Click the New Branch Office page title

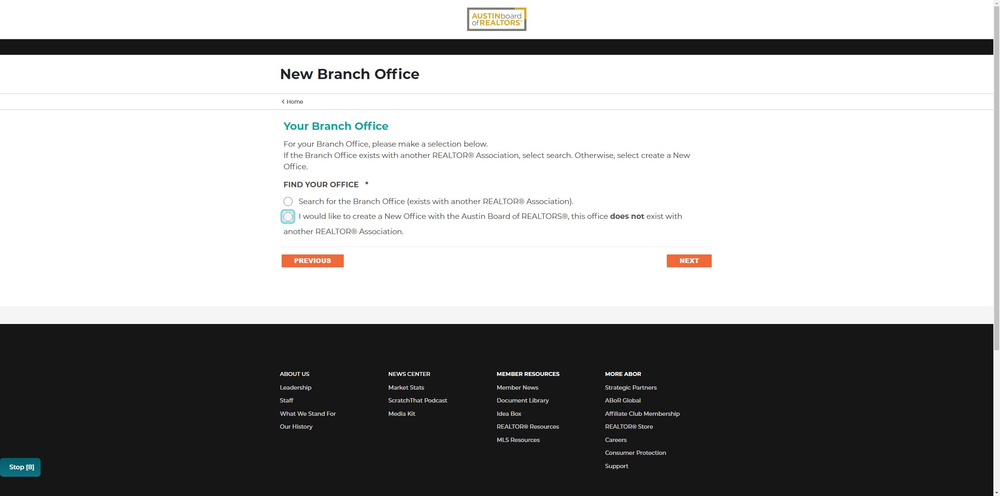[x=349, y=74]
